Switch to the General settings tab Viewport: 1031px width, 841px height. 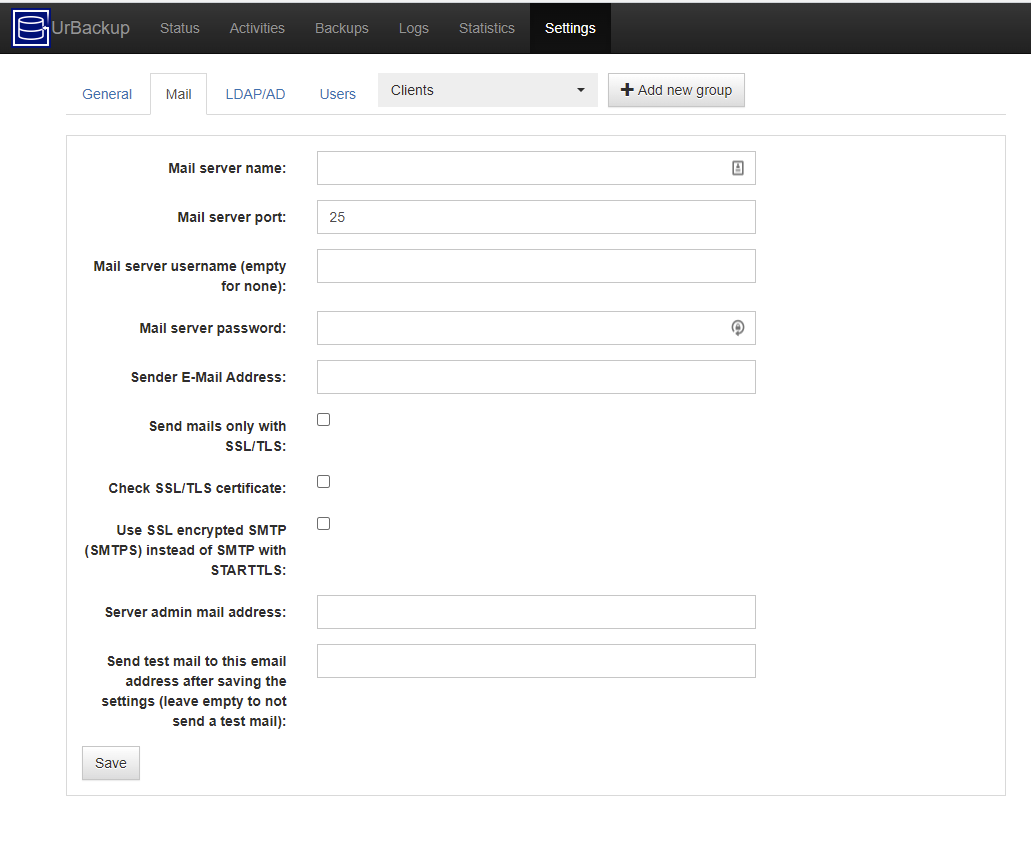[x=107, y=94]
